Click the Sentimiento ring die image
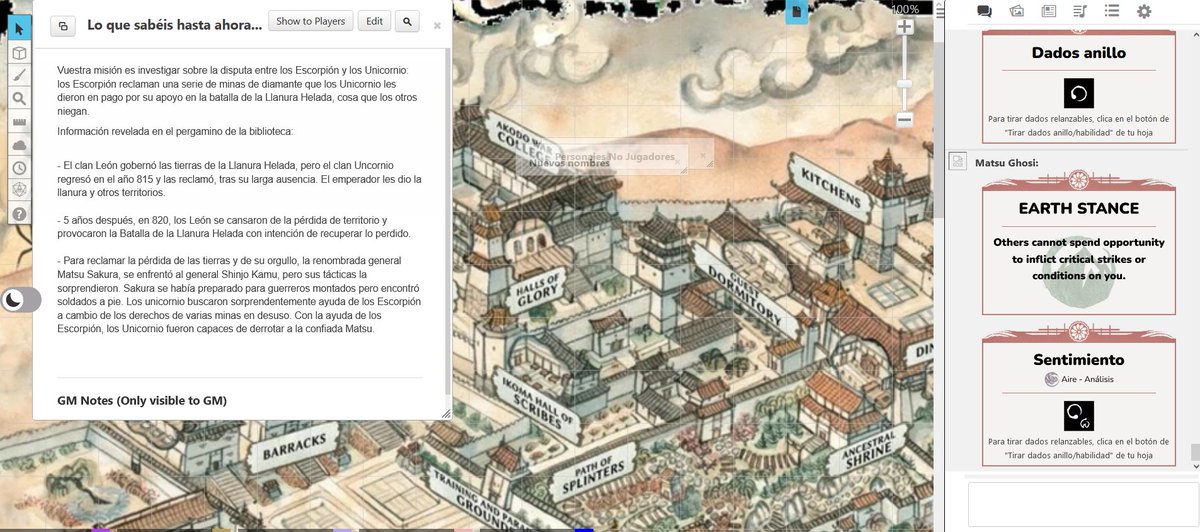This screenshot has width=1200, height=532. (x=1079, y=416)
